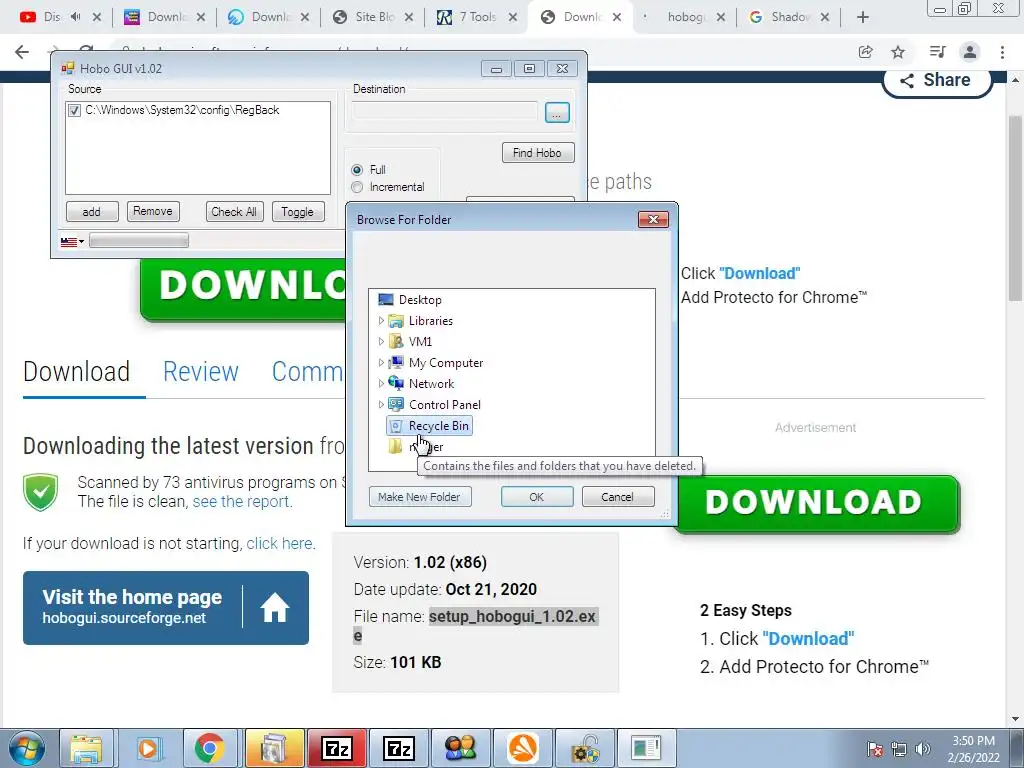Switch to the Site Blo browser tab
Screen dimensions: 1024x768
(x=372, y=17)
